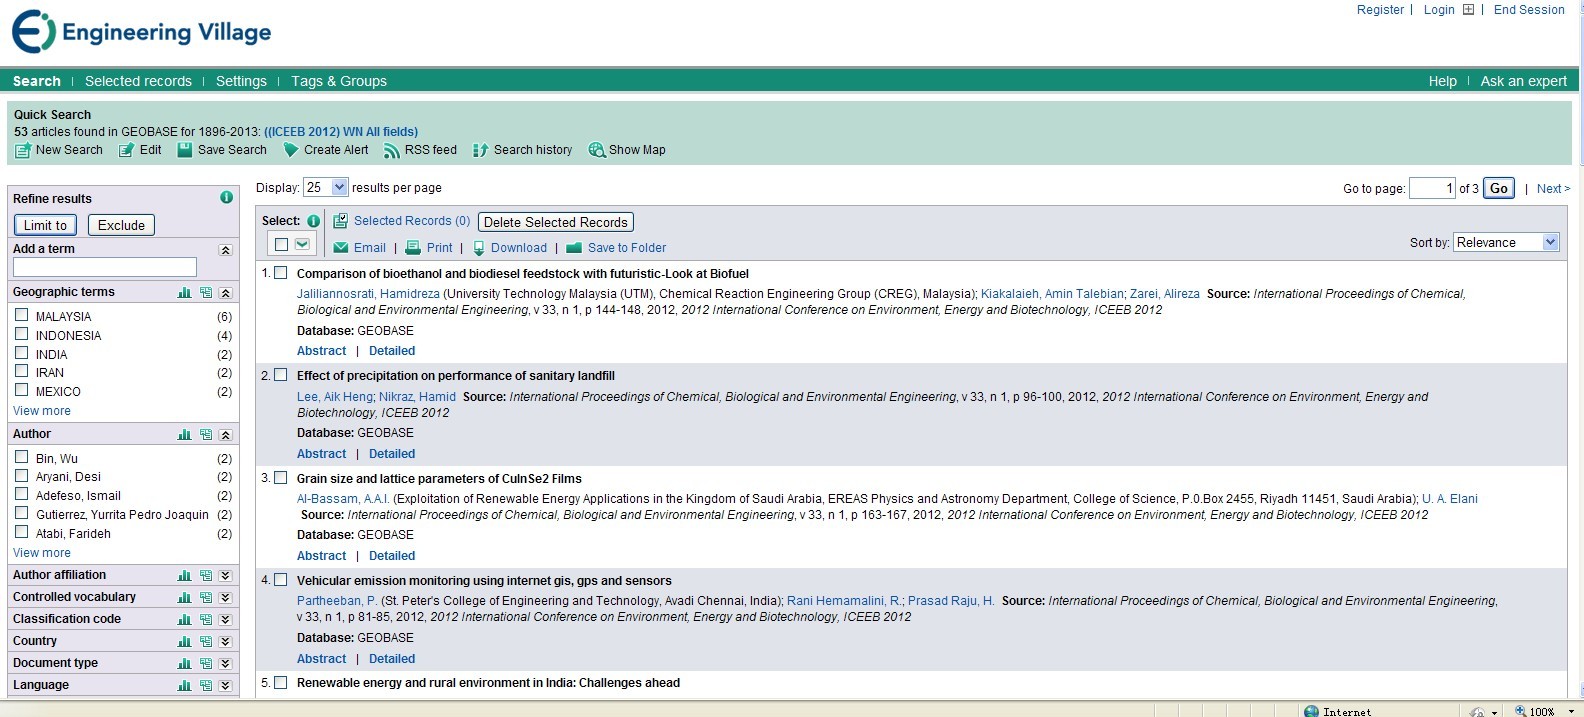The height and width of the screenshot is (717, 1584).
Task: Expand the Controlled vocabulary facet
Action: tap(225, 598)
